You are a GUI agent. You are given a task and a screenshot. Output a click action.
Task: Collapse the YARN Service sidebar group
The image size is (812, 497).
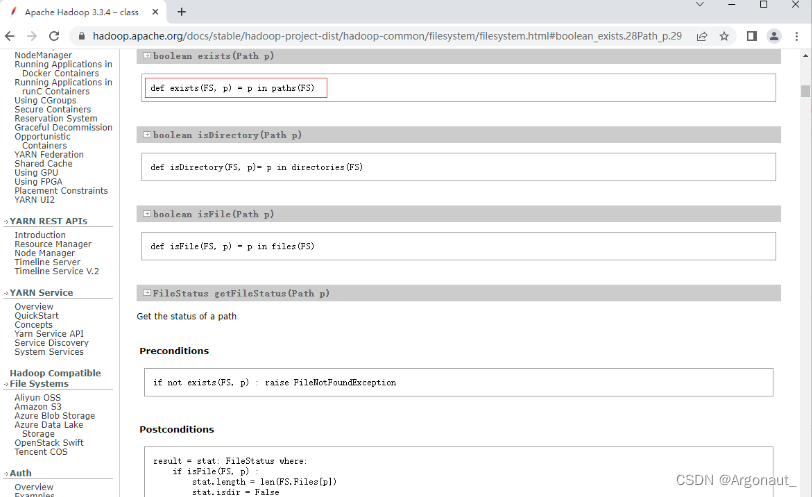[6, 293]
